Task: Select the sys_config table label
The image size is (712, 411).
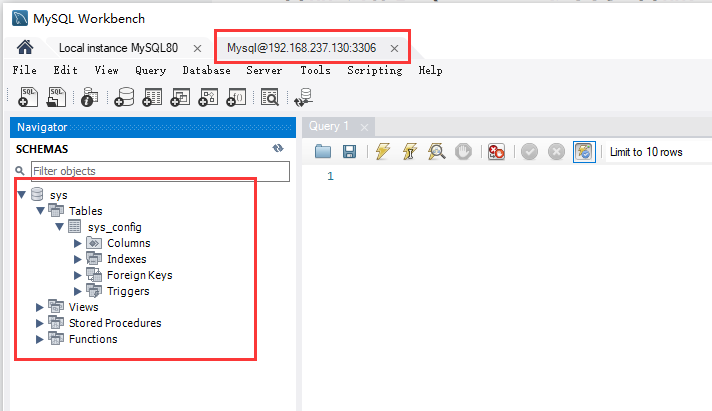Action: point(114,227)
